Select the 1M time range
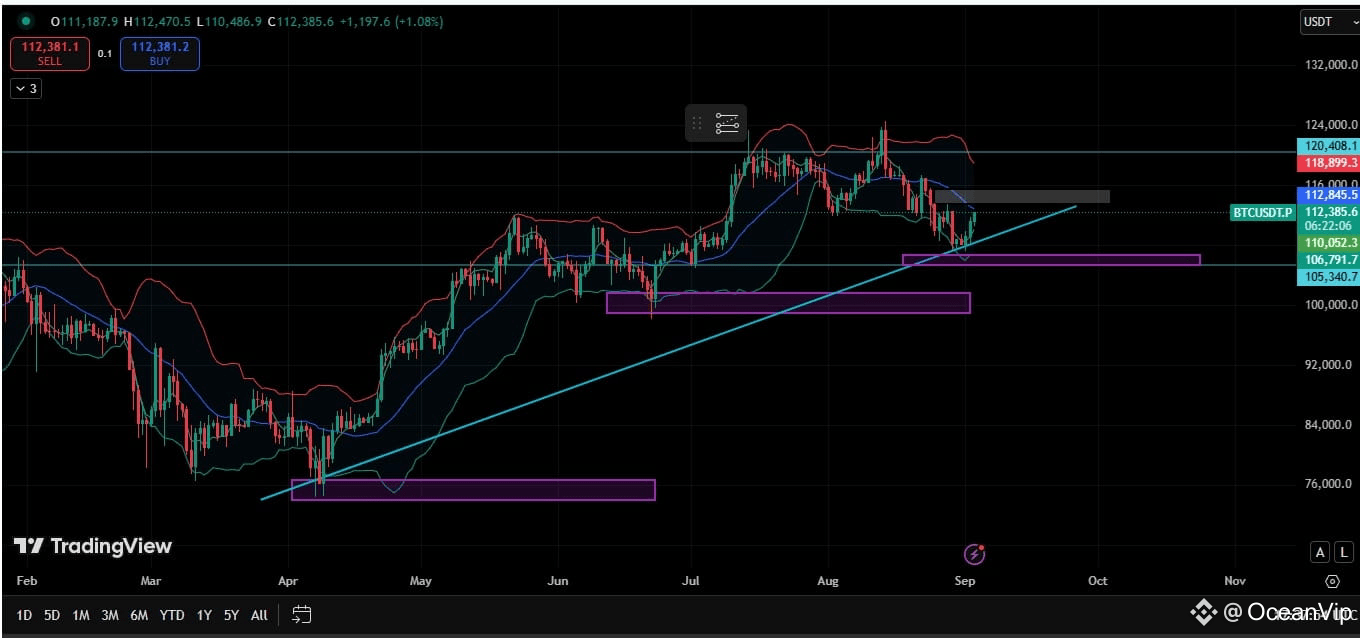The width and height of the screenshot is (1360, 638). (81, 615)
